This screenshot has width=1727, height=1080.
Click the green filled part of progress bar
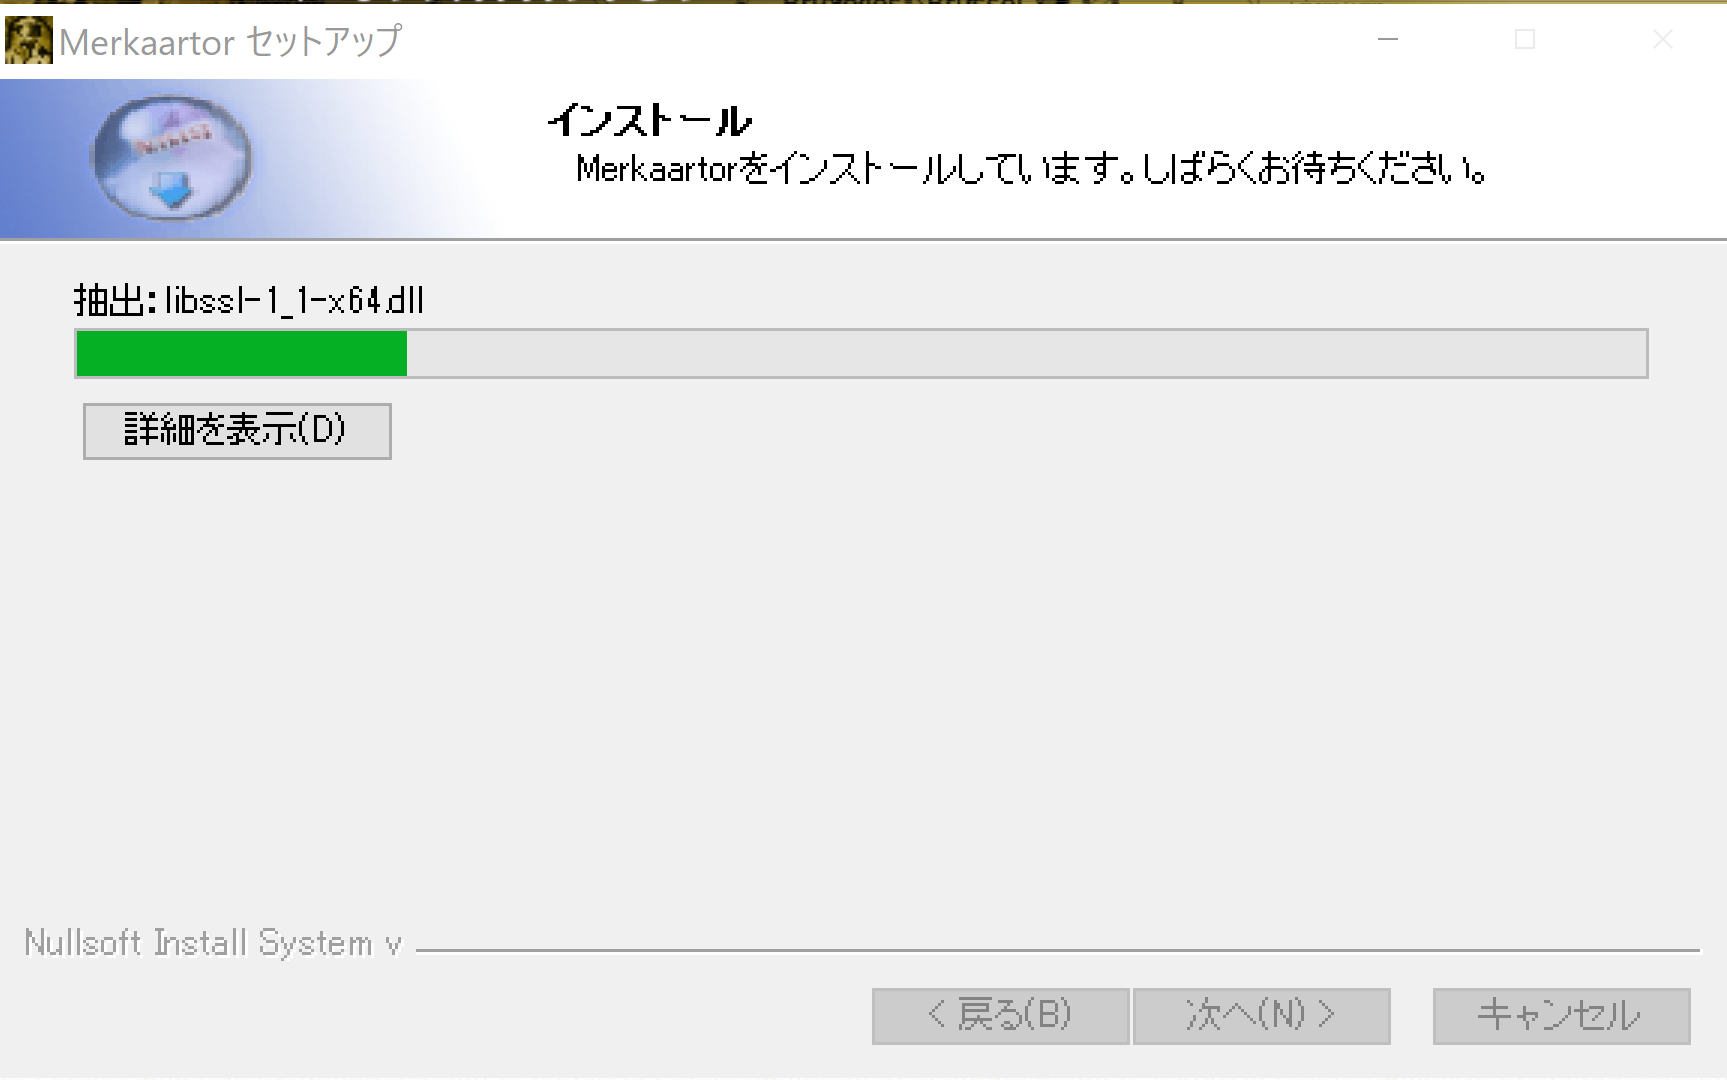(241, 354)
